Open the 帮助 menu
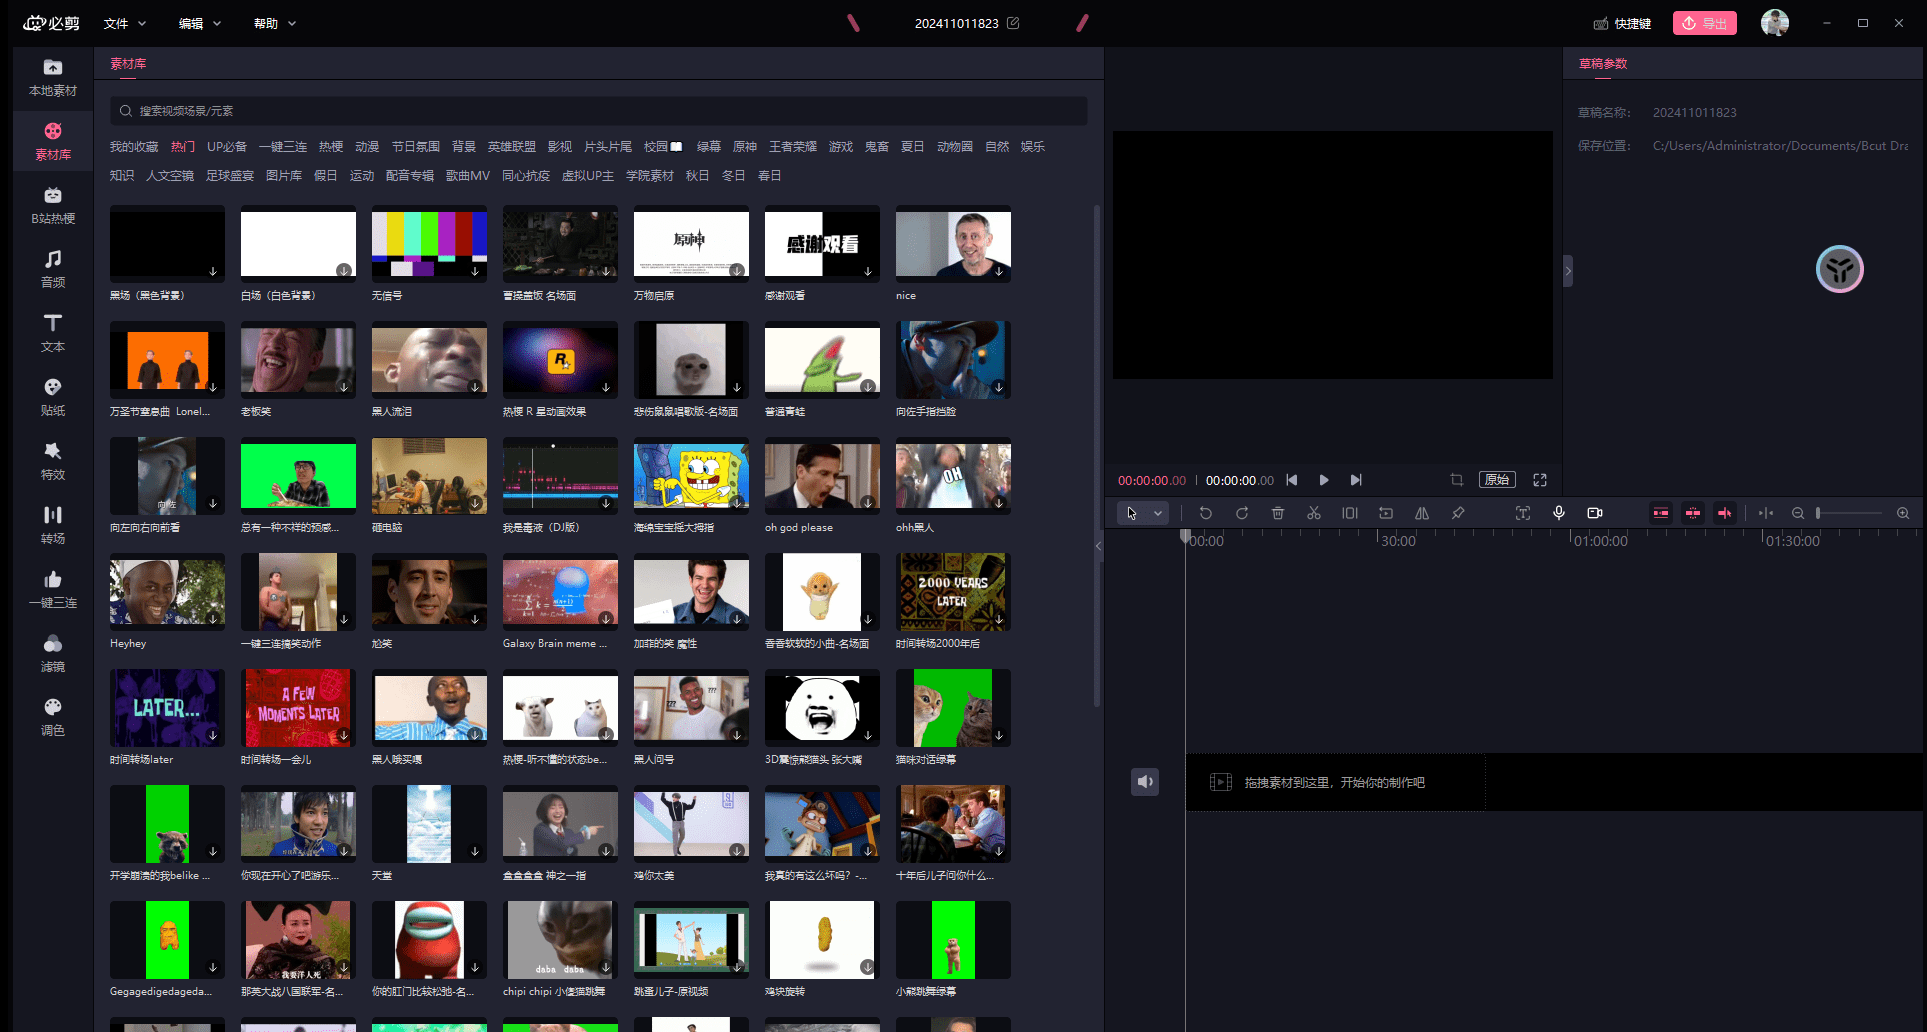Viewport: 1927px width, 1032px height. point(274,23)
